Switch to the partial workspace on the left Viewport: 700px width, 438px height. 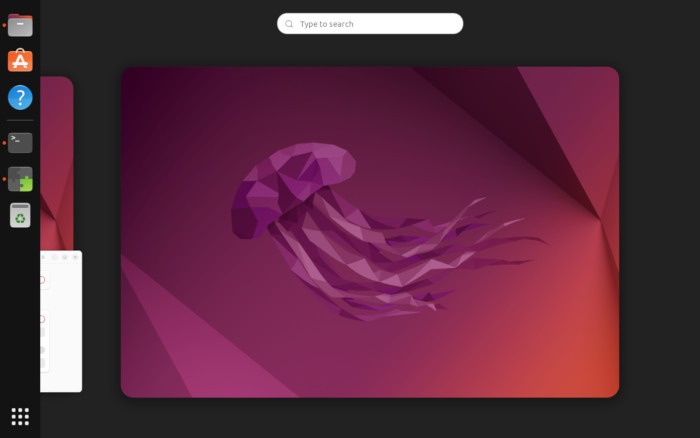57,163
